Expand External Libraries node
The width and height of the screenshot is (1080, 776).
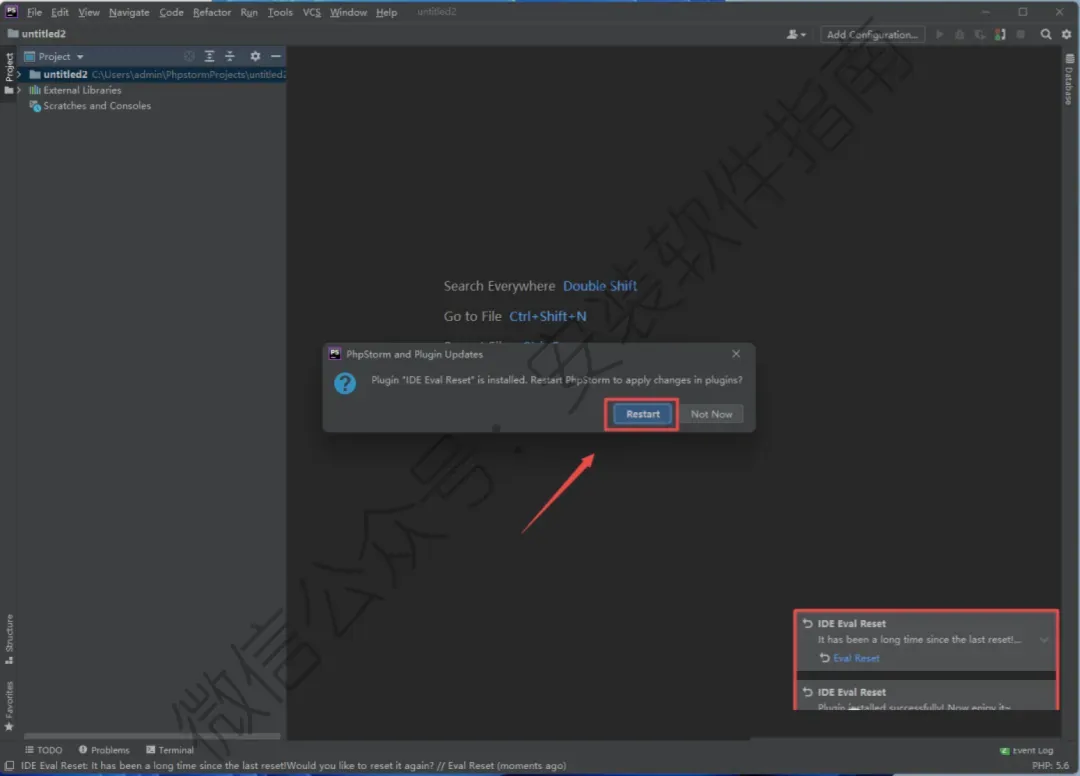(19, 90)
